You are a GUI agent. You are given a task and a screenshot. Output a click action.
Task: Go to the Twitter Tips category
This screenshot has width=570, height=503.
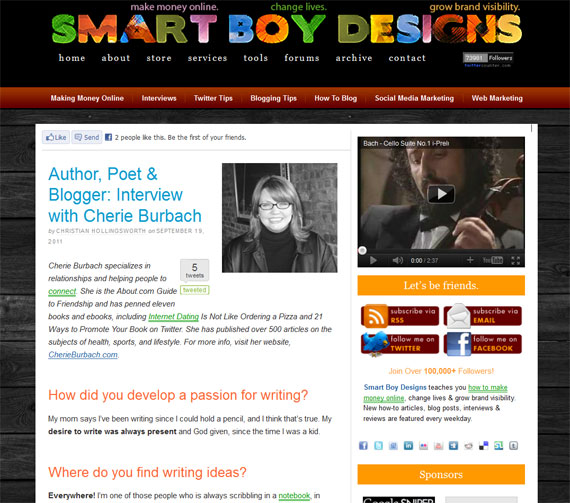click(213, 98)
